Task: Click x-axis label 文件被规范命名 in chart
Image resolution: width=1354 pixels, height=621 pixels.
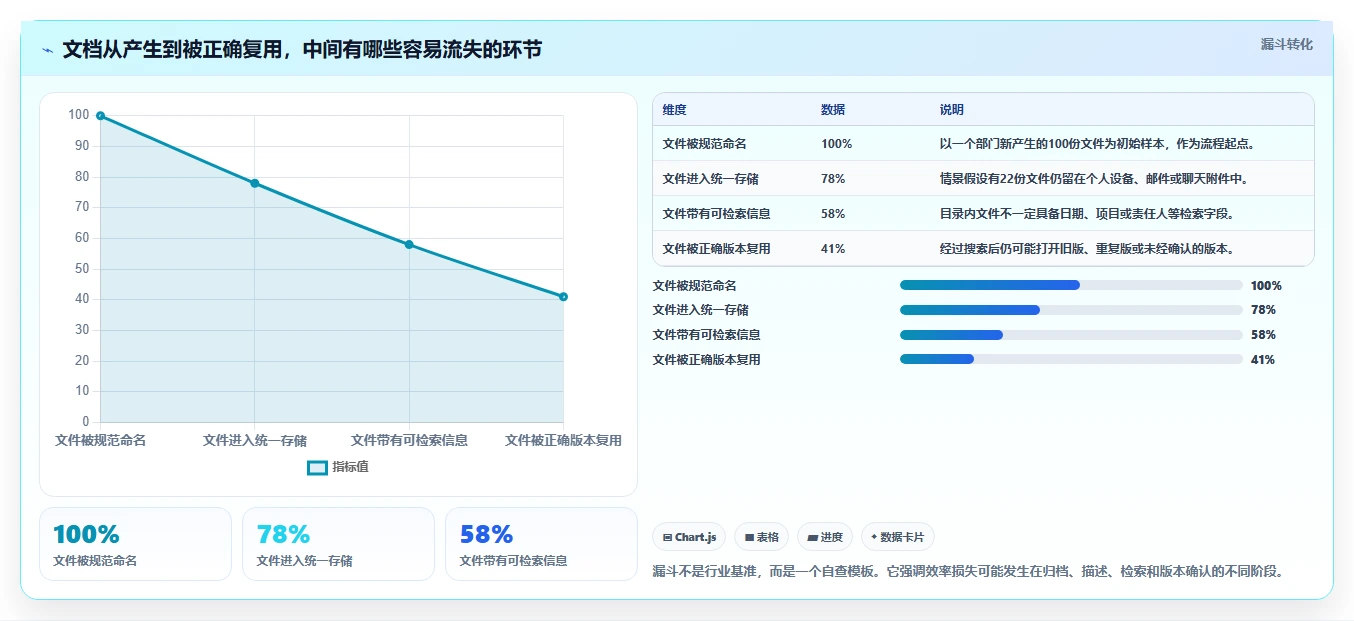Action: (x=100, y=440)
